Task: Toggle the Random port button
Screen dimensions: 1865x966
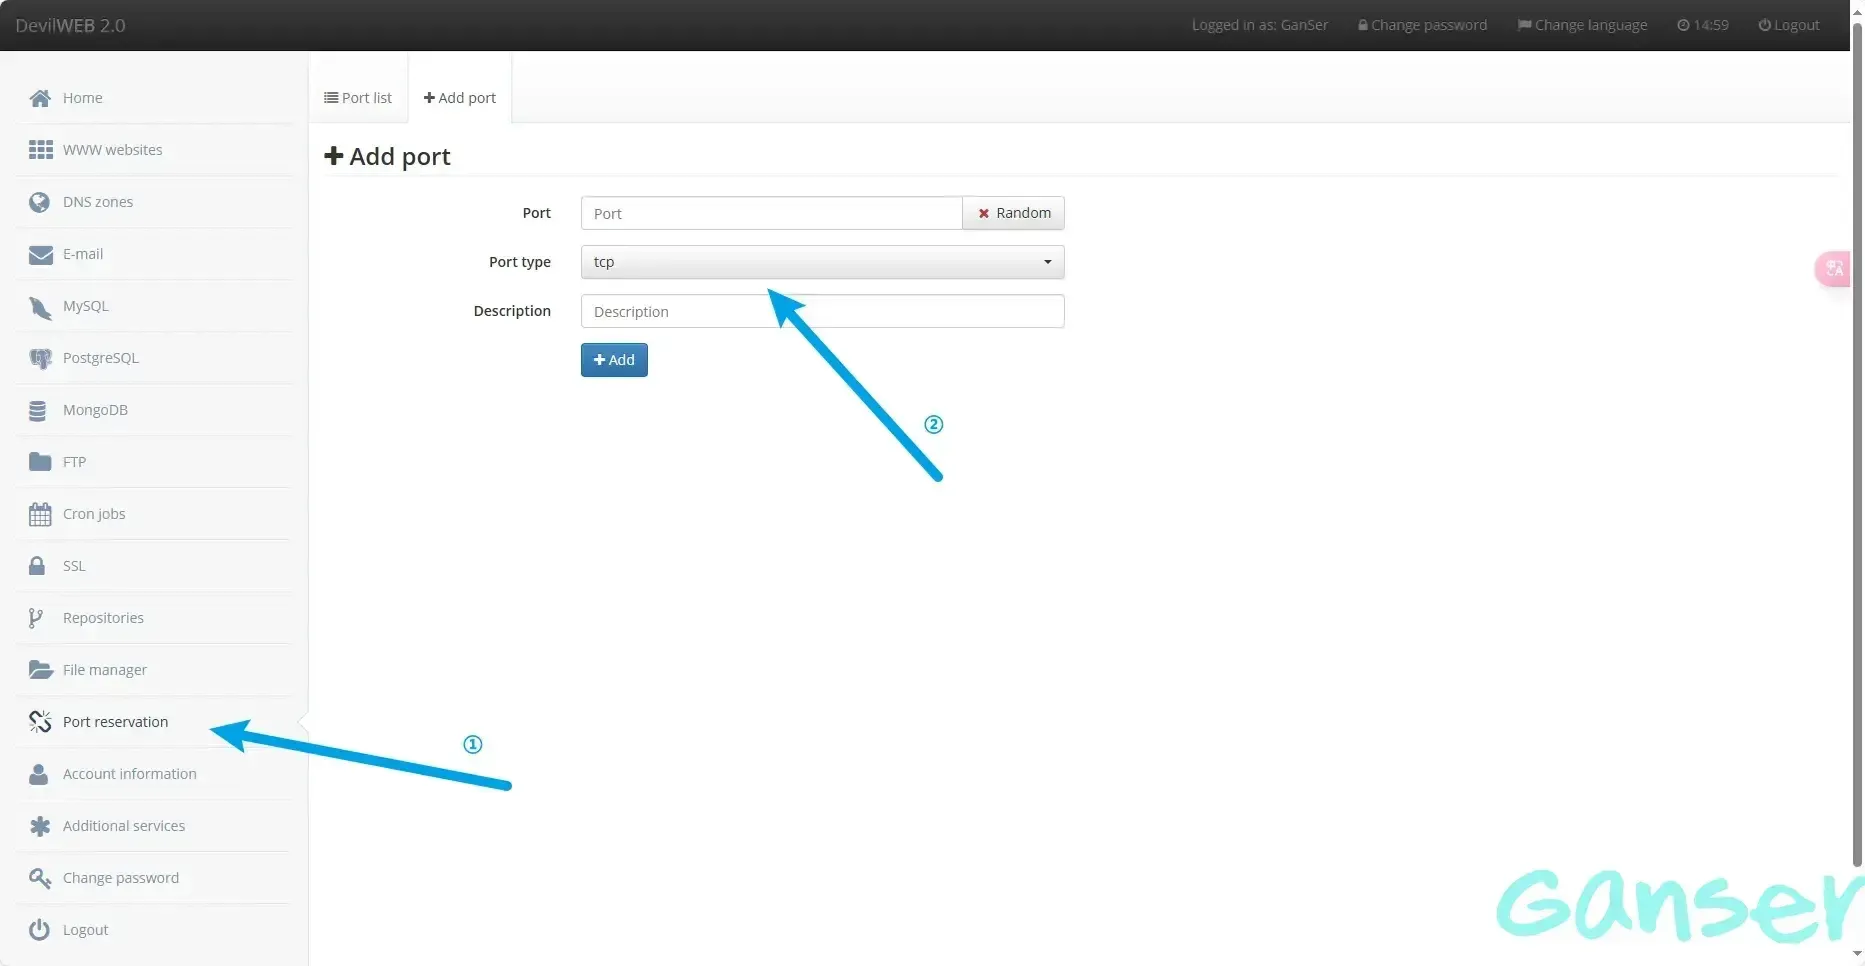Action: (1013, 213)
